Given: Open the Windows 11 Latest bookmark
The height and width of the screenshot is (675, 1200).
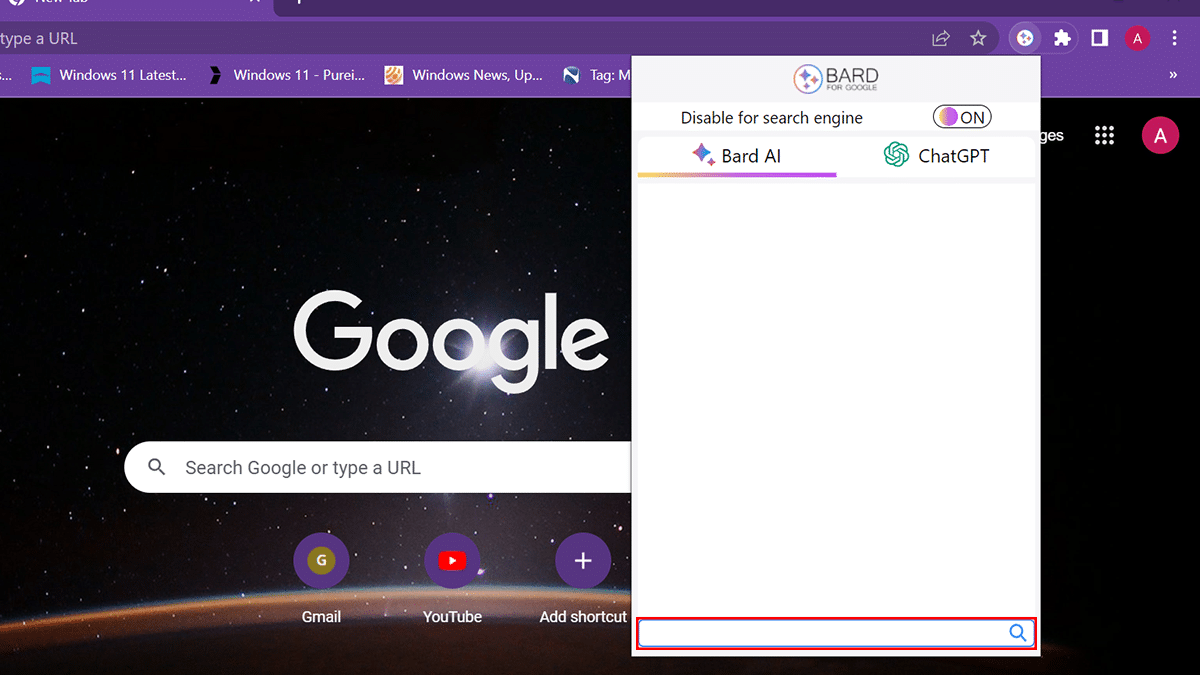Looking at the screenshot, I should [109, 75].
